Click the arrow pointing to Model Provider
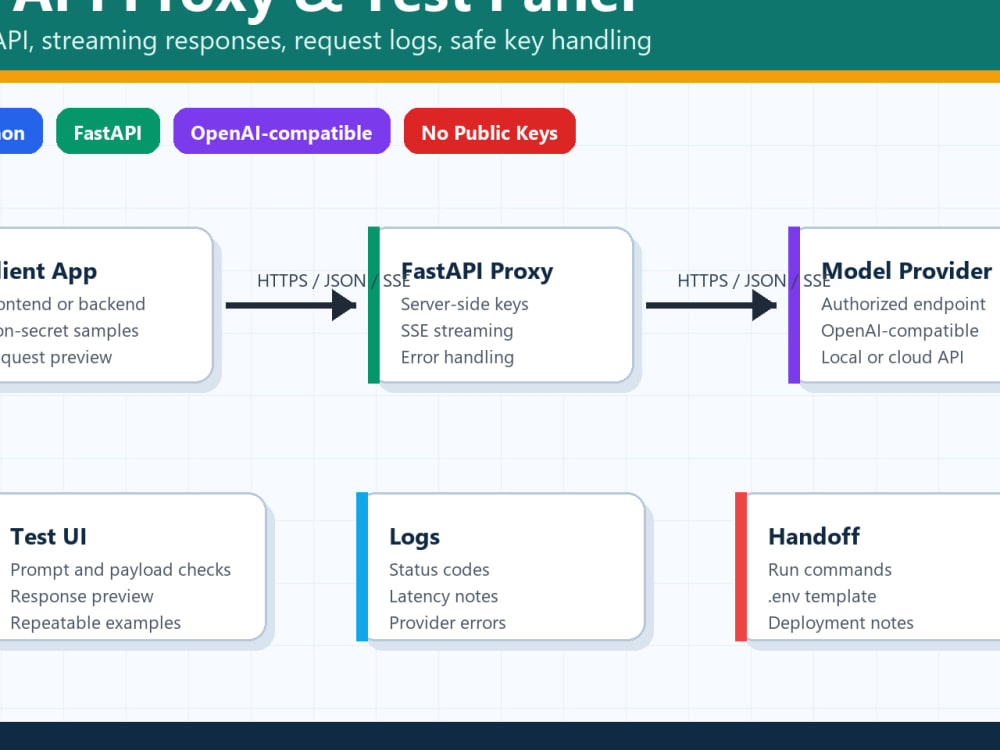This screenshot has width=1000, height=750. pos(711,305)
